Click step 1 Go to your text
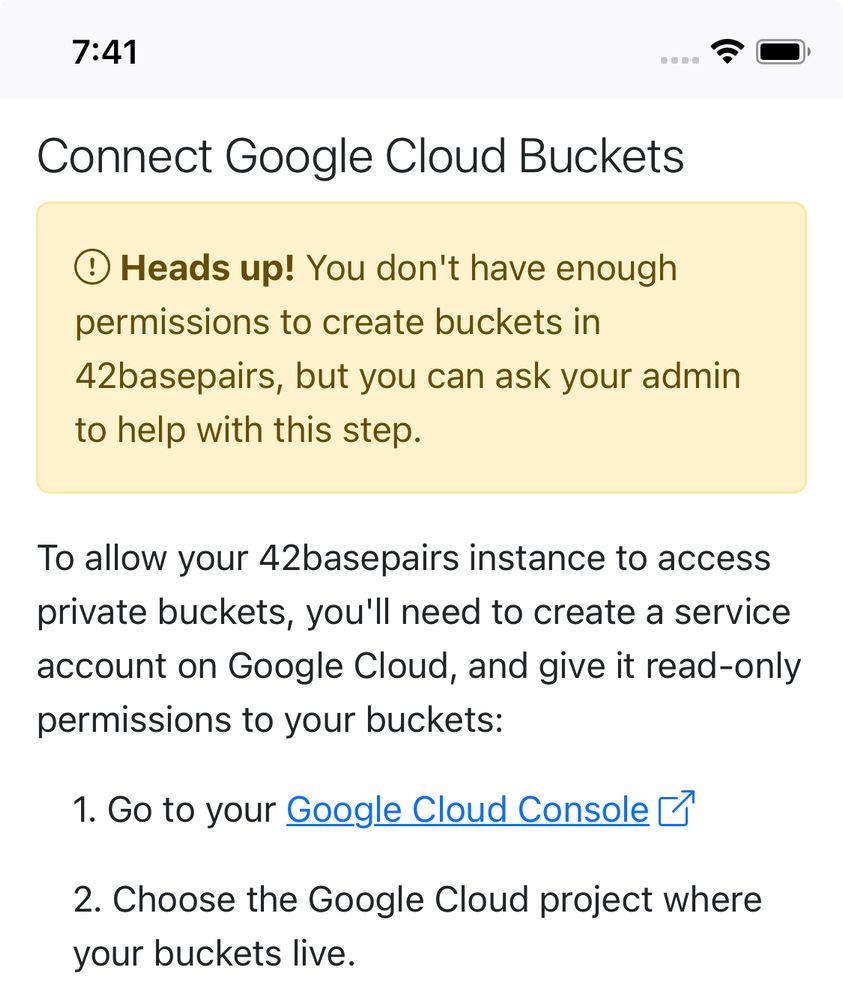The image size is (843, 1000). click(x=174, y=810)
